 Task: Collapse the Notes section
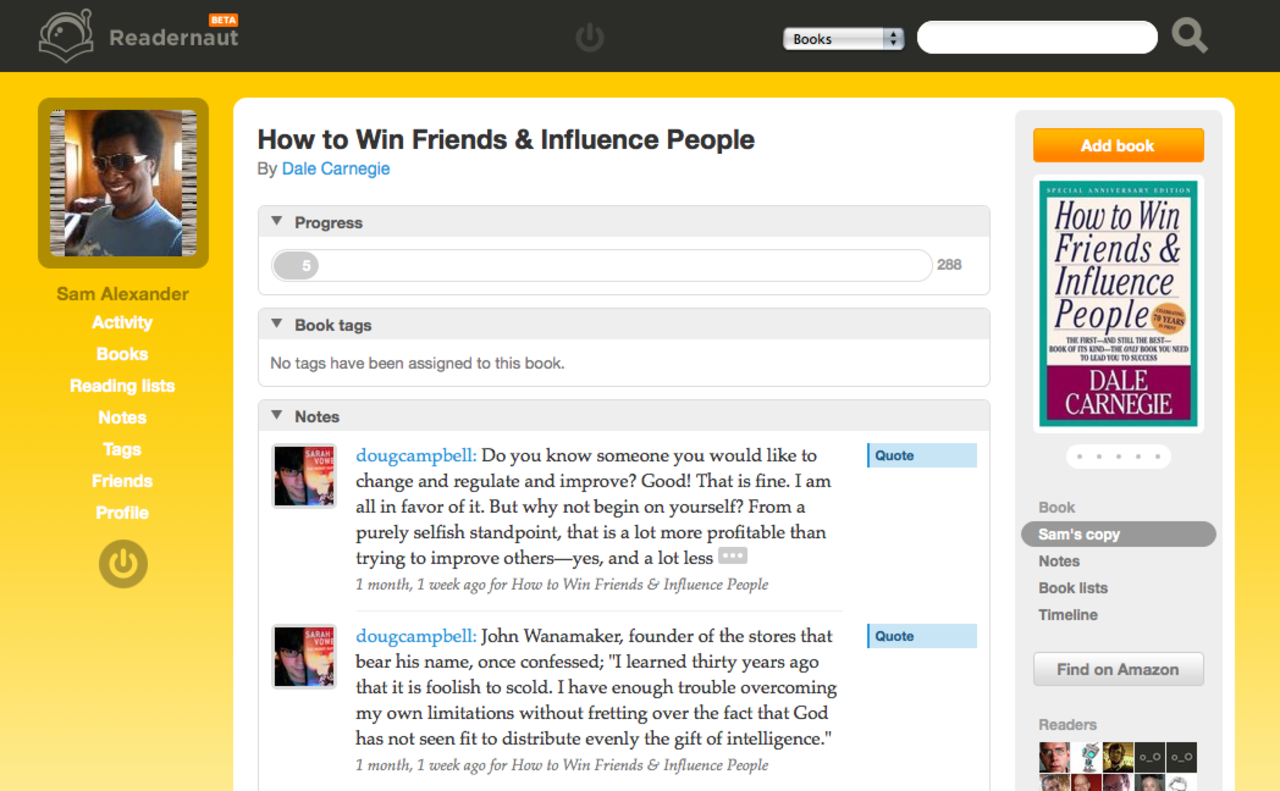(x=277, y=416)
